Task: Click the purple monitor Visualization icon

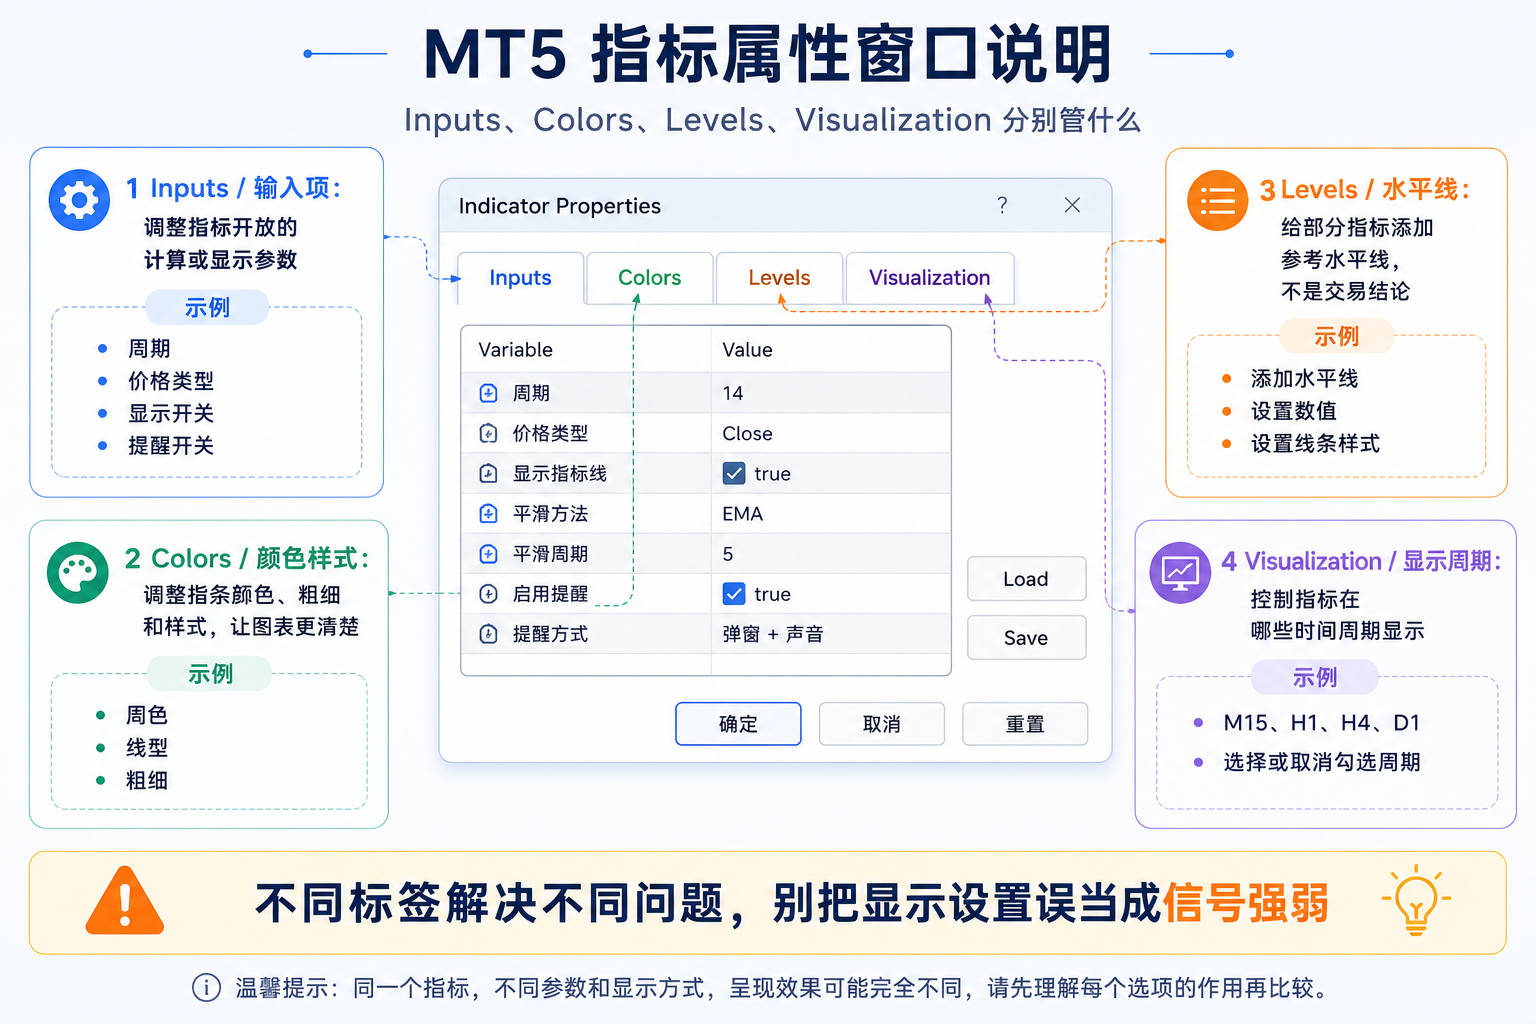Action: click(1180, 572)
